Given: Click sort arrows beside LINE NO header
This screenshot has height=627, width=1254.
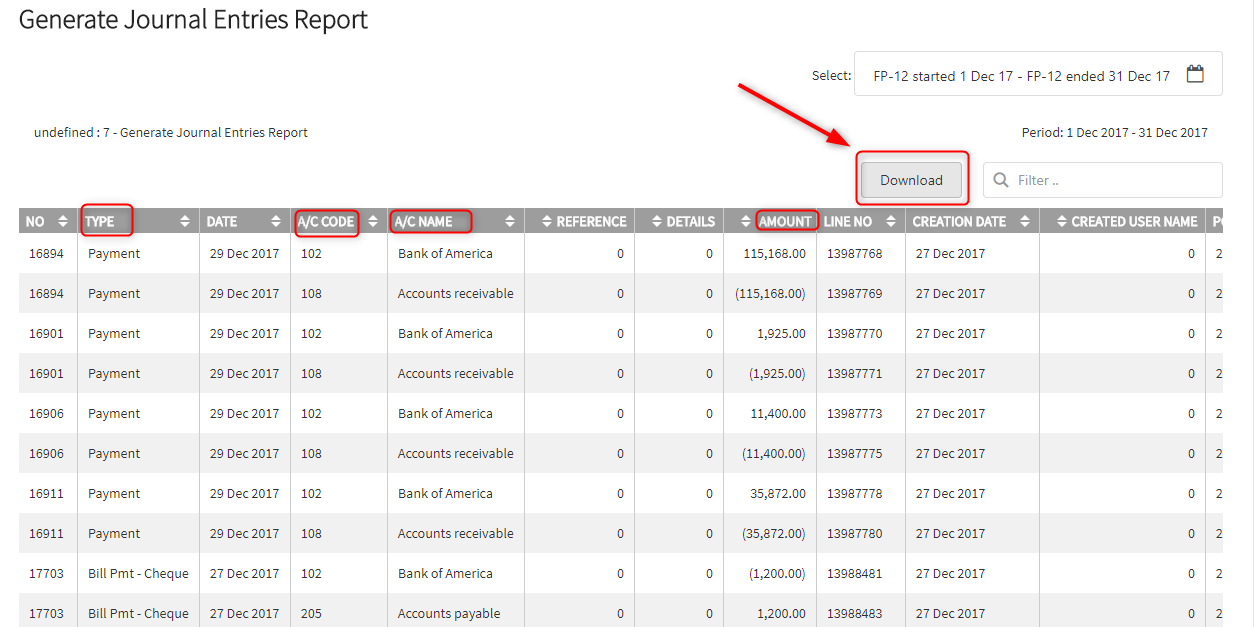Looking at the screenshot, I should tap(890, 221).
